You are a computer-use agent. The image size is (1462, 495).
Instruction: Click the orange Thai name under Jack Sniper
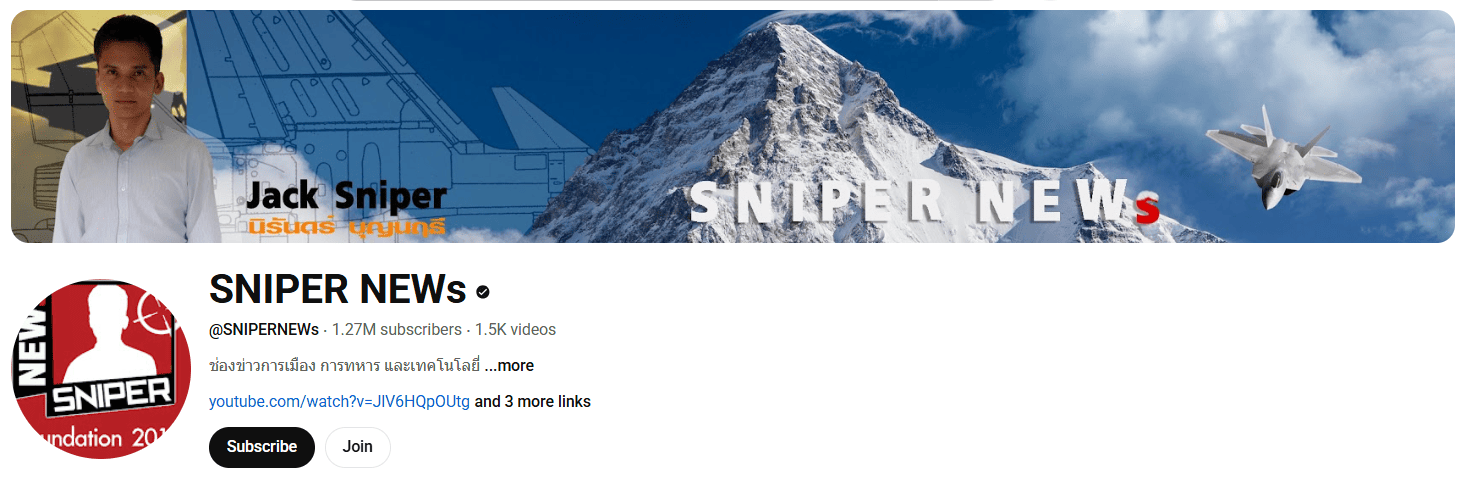[x=347, y=227]
